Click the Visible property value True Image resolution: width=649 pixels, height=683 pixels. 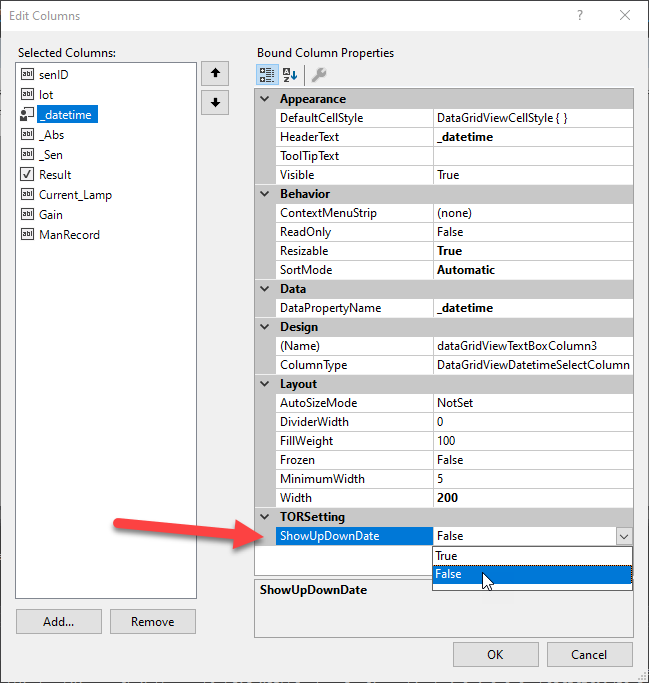coord(533,175)
